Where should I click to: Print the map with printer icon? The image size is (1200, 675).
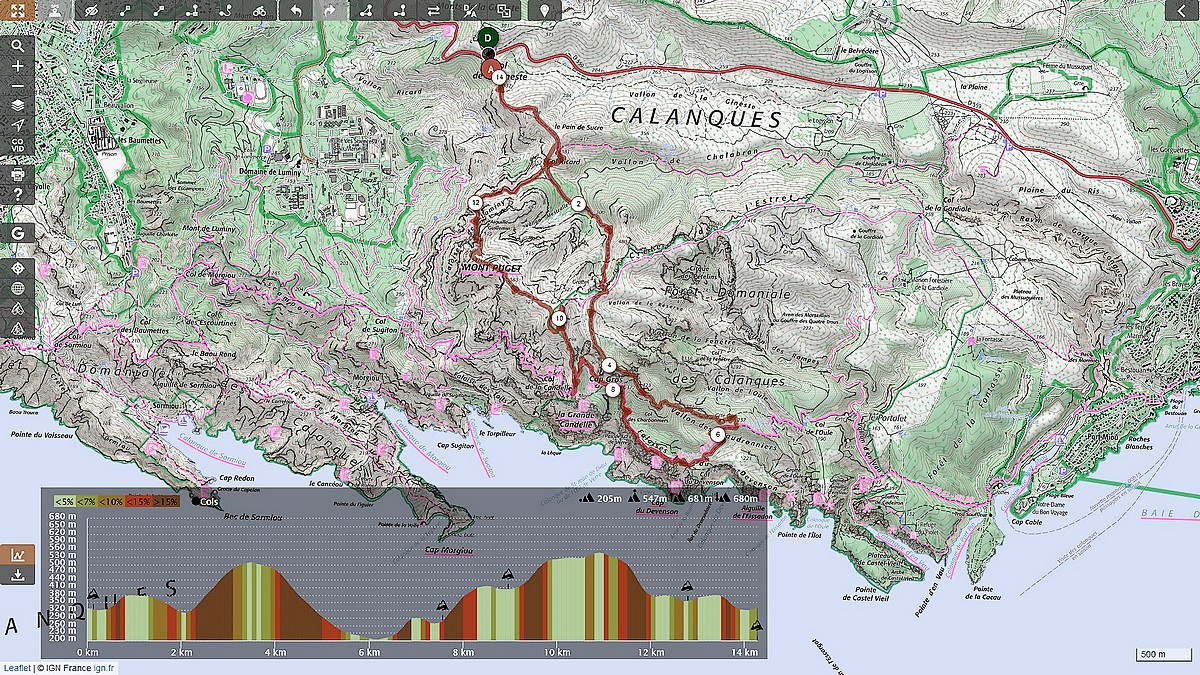18,174
